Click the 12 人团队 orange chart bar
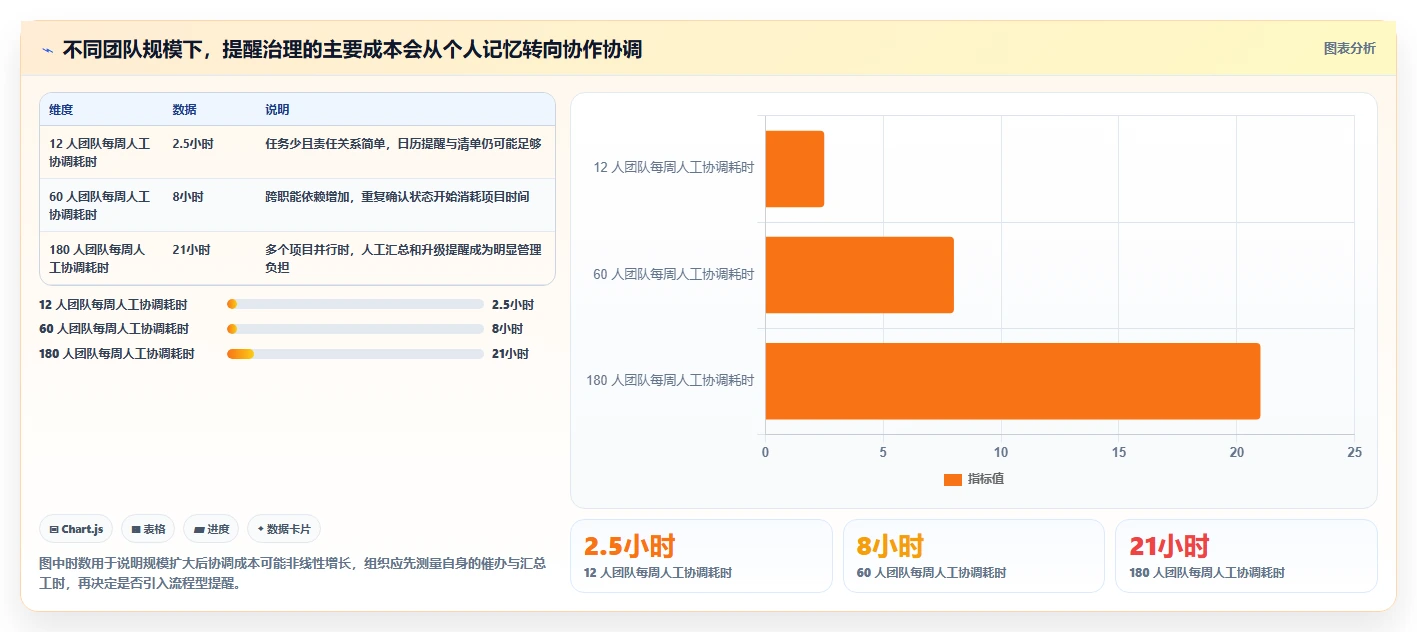Screen dimensions: 1417x632 (795, 169)
